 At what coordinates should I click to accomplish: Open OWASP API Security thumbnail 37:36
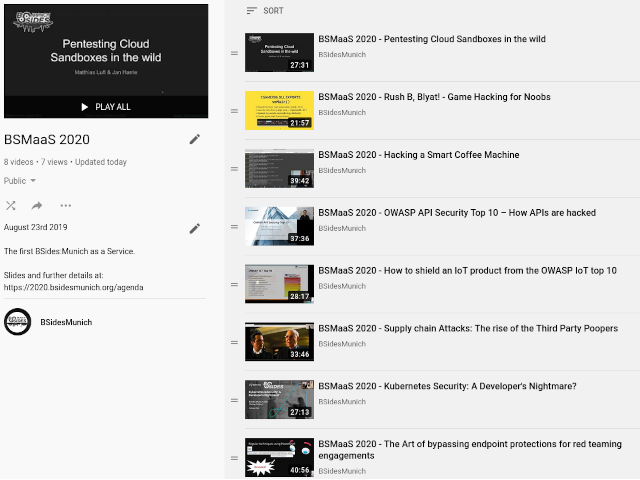(280, 226)
